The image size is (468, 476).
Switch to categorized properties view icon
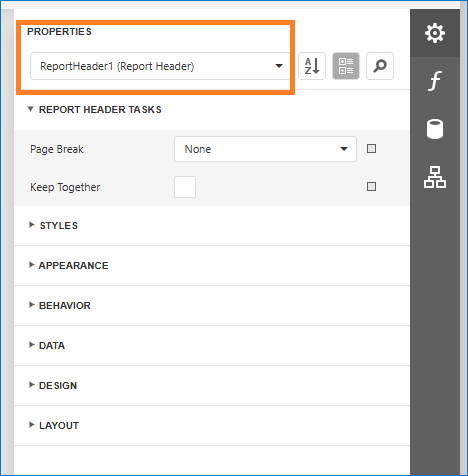(x=346, y=66)
